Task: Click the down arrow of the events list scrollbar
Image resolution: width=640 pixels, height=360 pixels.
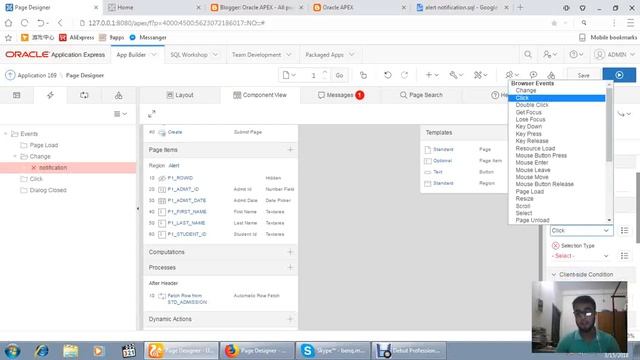Action: [x=609, y=220]
